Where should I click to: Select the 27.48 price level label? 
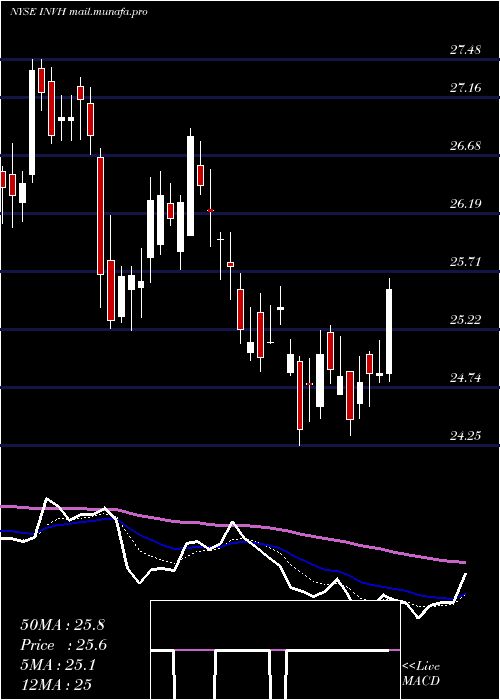tap(465, 50)
